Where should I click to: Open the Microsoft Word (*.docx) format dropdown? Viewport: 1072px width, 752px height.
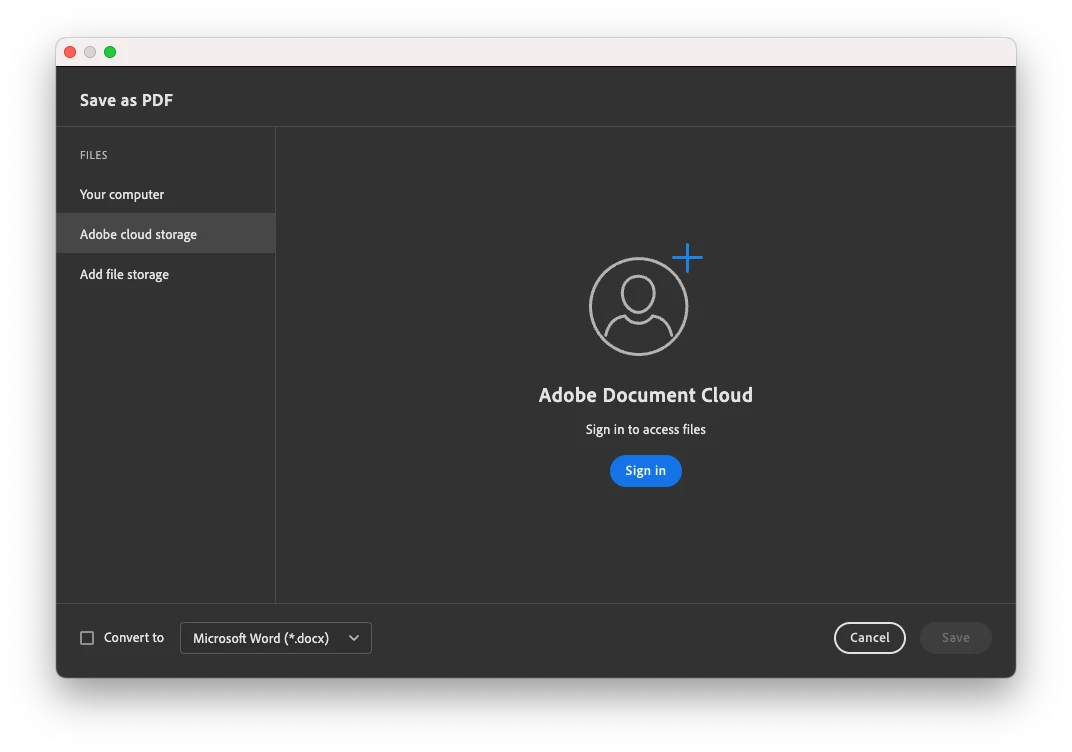(276, 638)
